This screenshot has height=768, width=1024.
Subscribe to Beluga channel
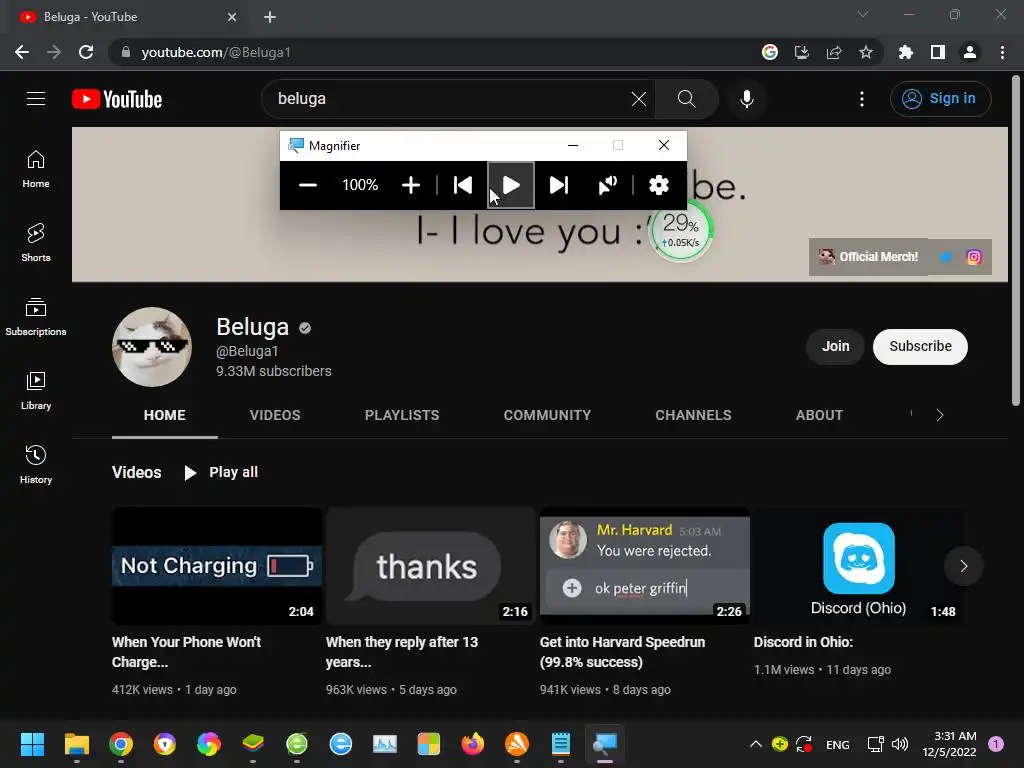click(920, 346)
